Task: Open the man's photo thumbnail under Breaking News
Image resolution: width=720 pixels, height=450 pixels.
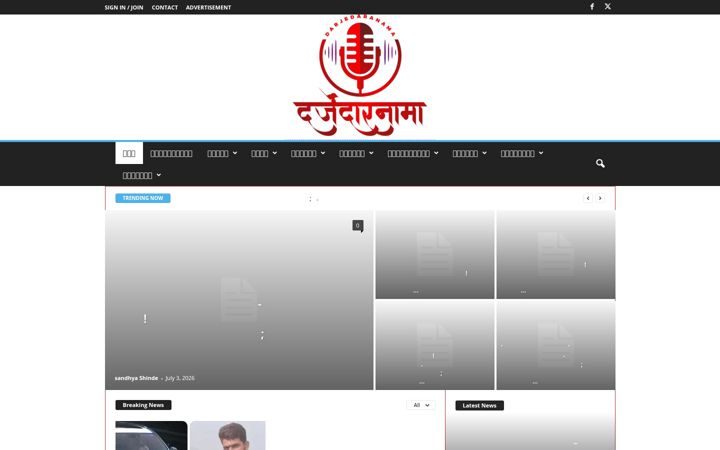Action: point(228,435)
